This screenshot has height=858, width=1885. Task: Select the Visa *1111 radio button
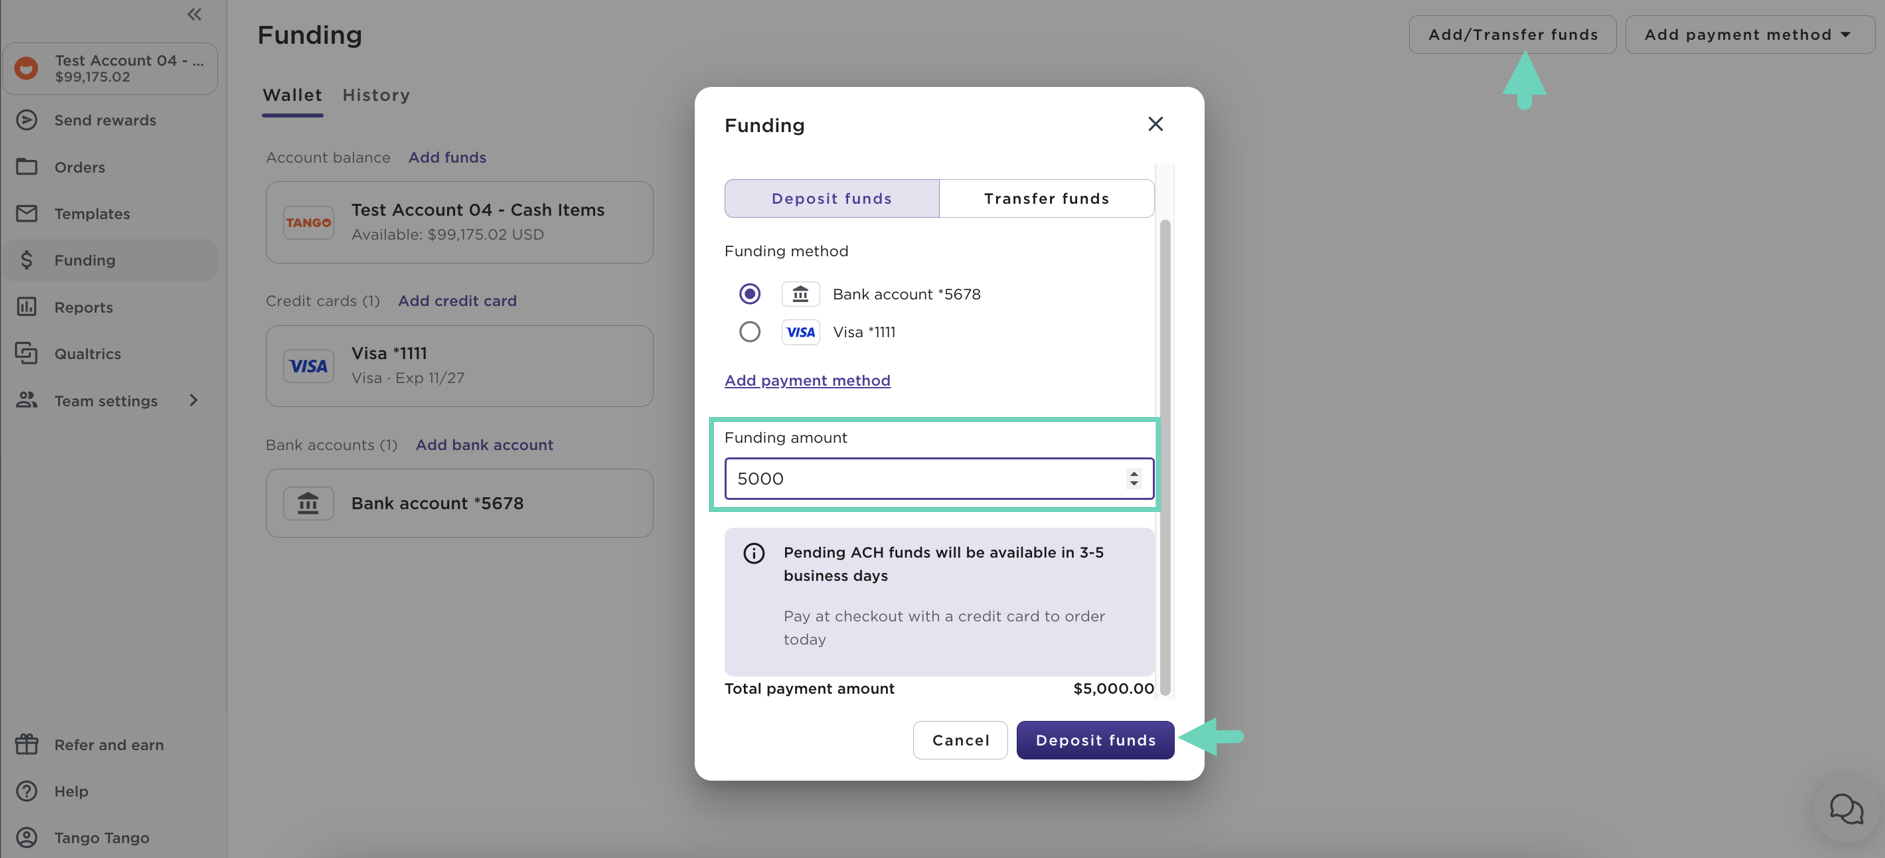[749, 332]
